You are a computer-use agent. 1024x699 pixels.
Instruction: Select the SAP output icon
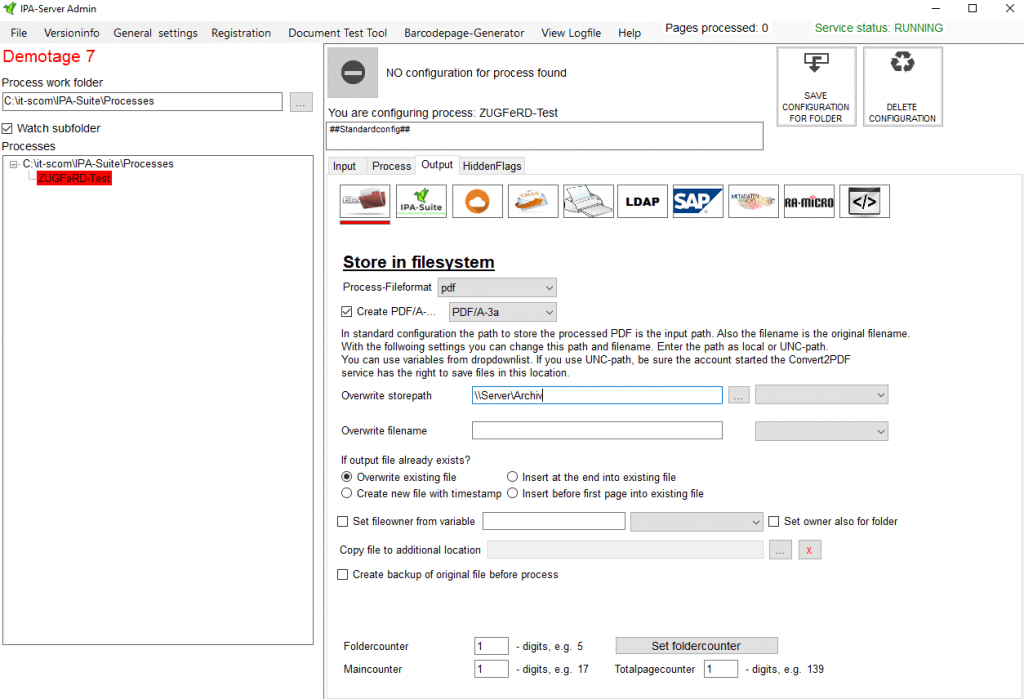coord(697,201)
